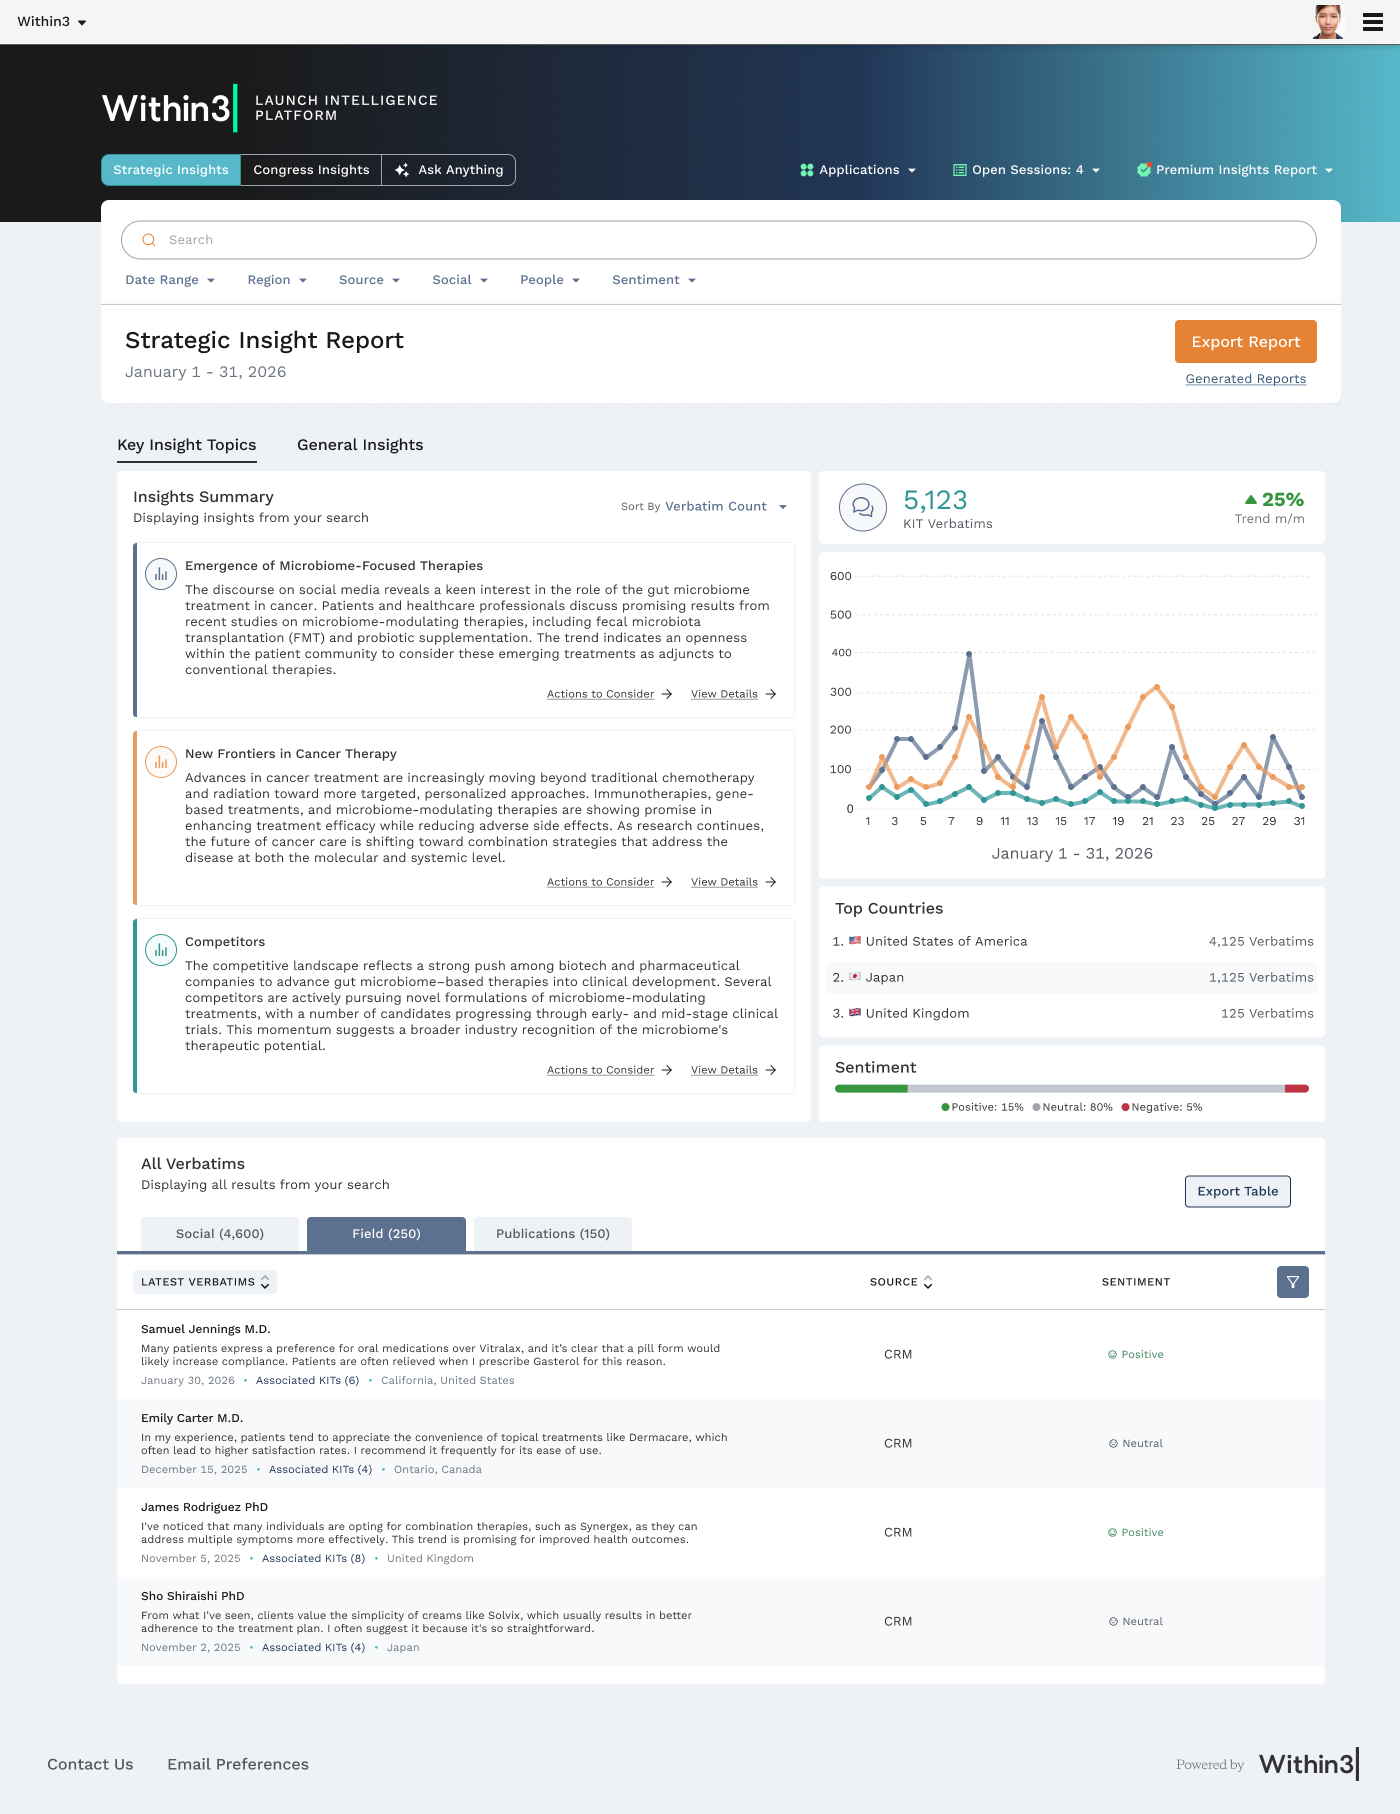Click the Export Report button

click(x=1246, y=342)
